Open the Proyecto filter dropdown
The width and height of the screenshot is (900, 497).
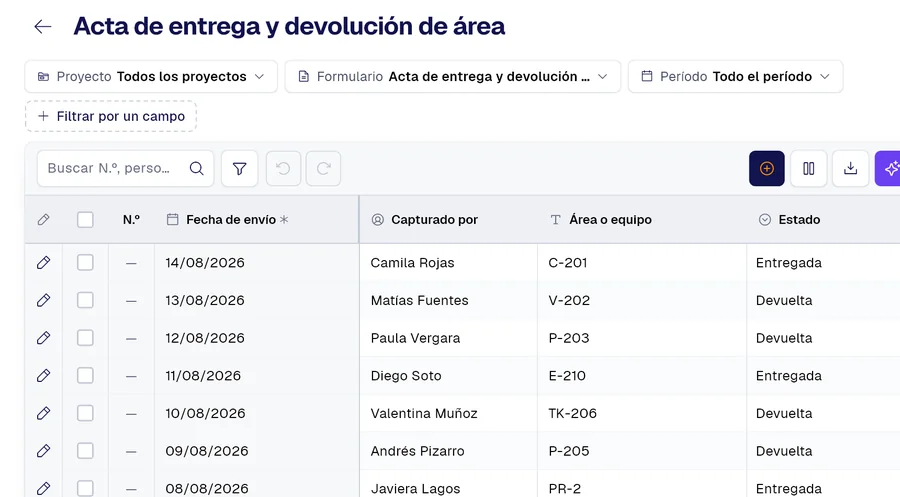151,76
